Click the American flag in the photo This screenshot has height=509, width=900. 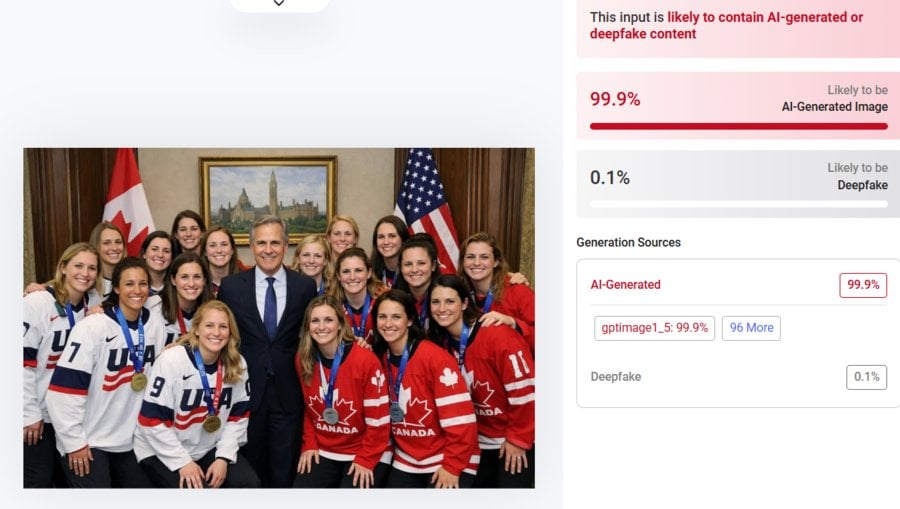pyautogui.click(x=426, y=200)
